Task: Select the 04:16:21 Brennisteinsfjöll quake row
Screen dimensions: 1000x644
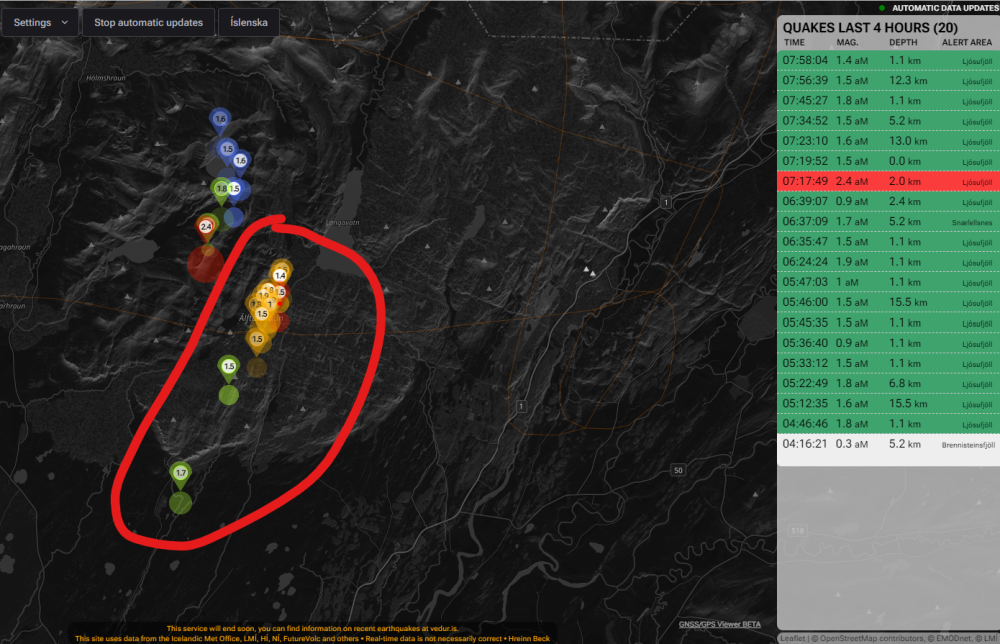Action: 887,444
